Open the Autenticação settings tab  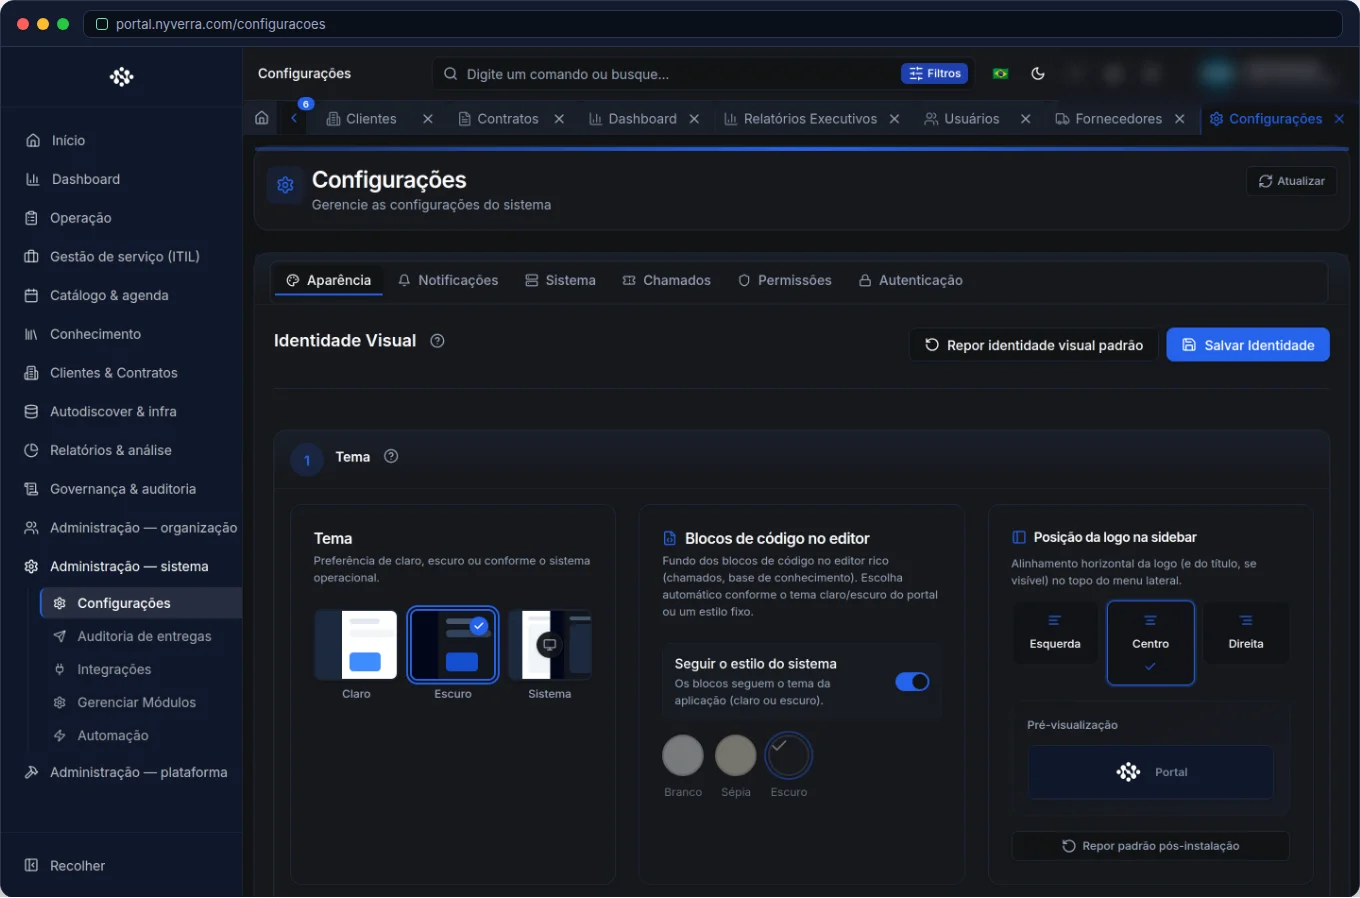click(x=911, y=281)
